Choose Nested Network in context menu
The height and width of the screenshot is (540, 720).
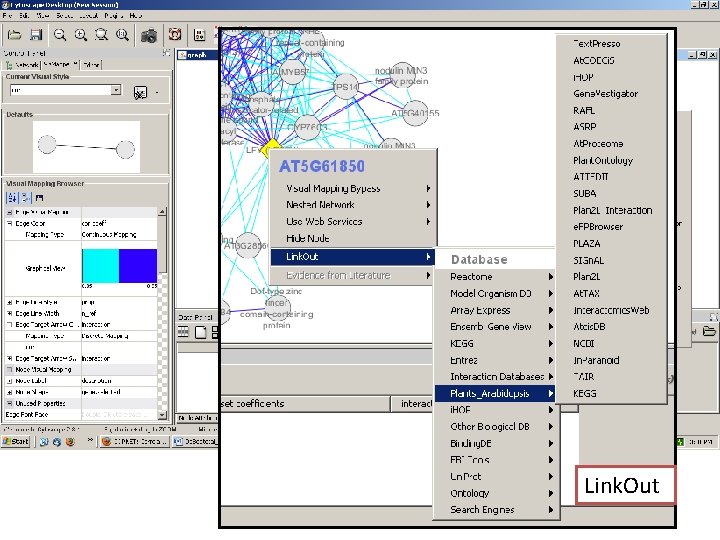[353, 205]
